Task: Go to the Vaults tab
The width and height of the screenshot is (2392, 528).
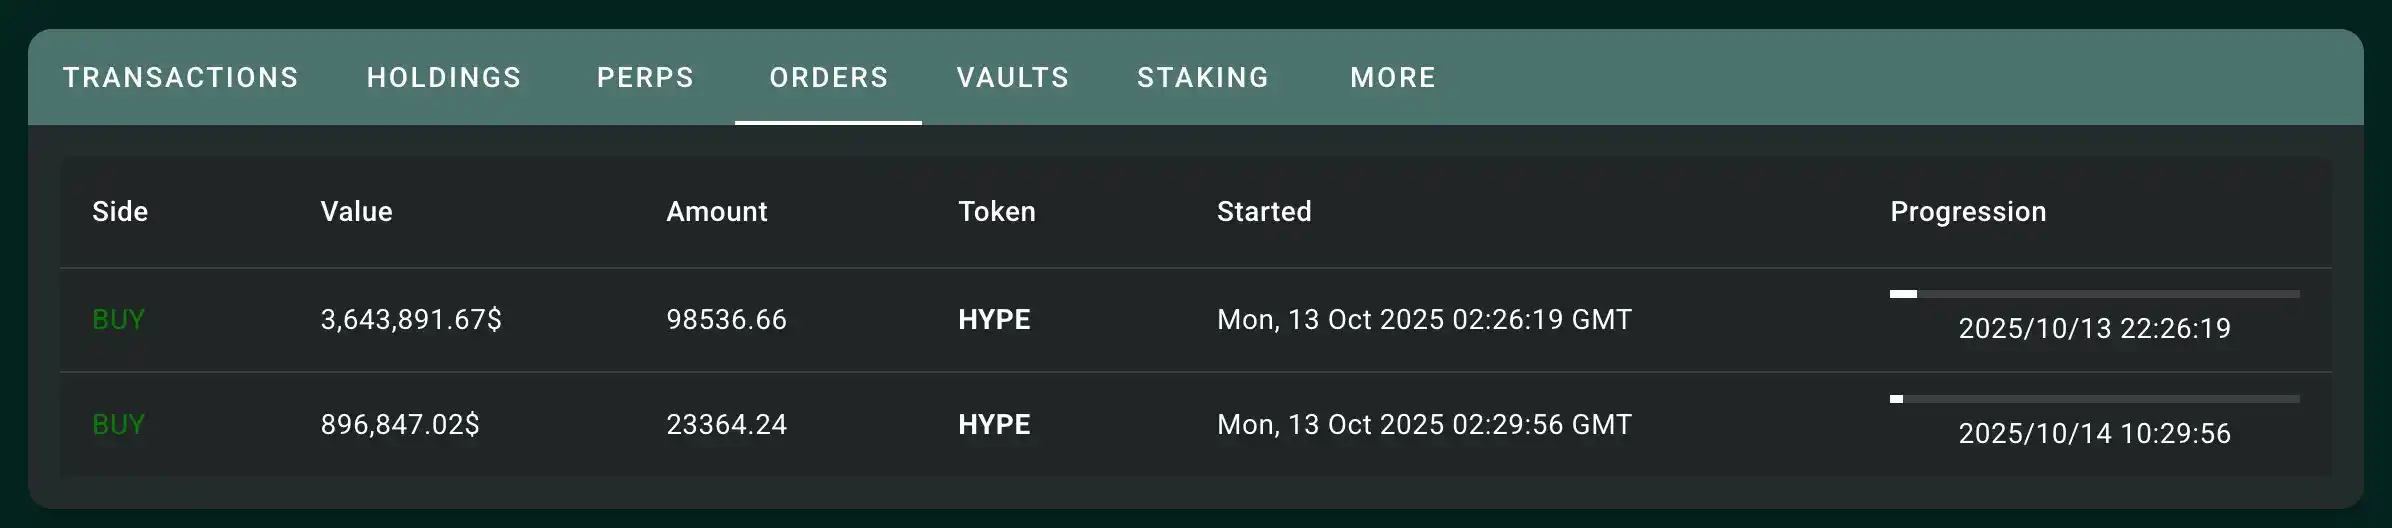Action: (1012, 78)
